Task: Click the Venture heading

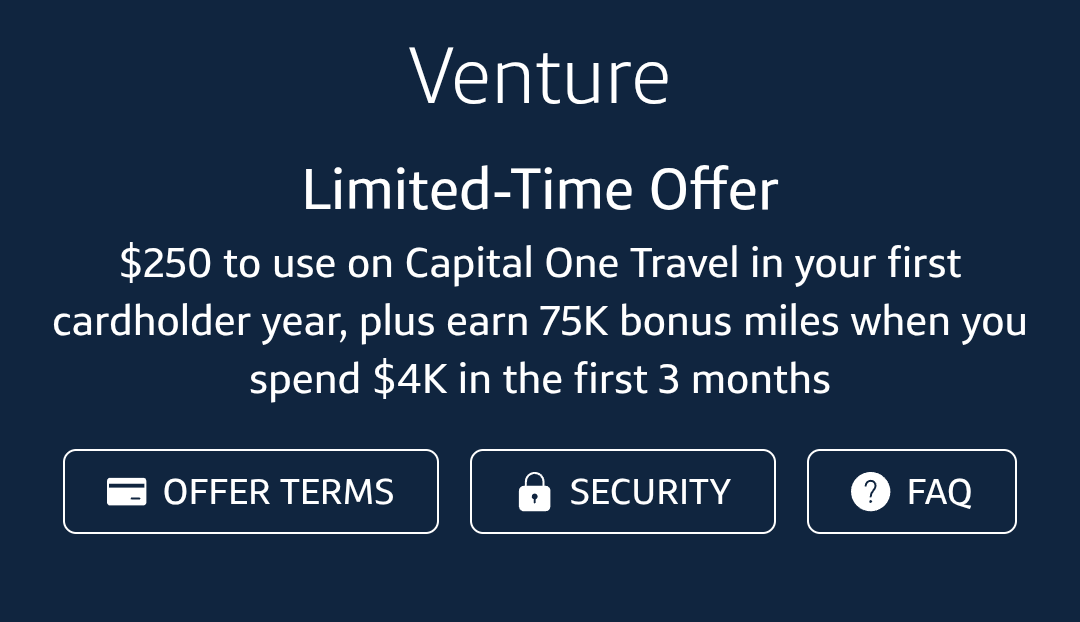Action: (540, 75)
